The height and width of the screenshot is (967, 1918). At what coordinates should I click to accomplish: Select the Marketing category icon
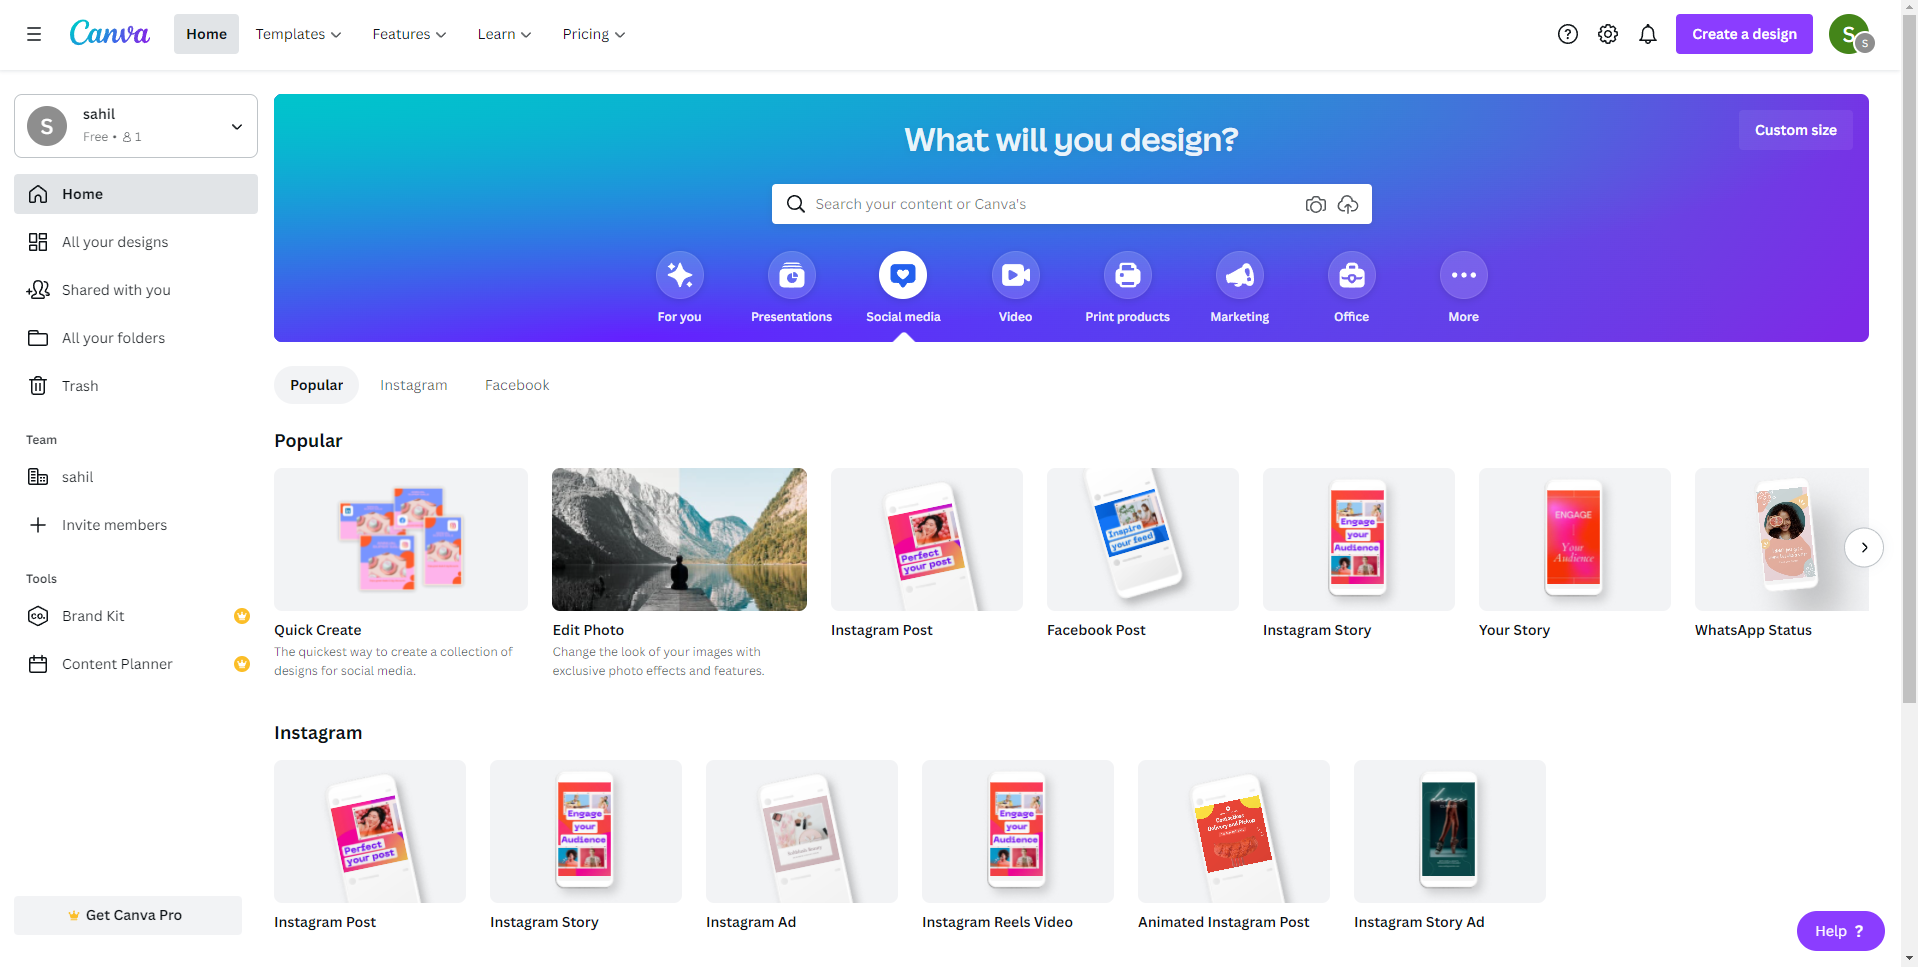(x=1240, y=275)
